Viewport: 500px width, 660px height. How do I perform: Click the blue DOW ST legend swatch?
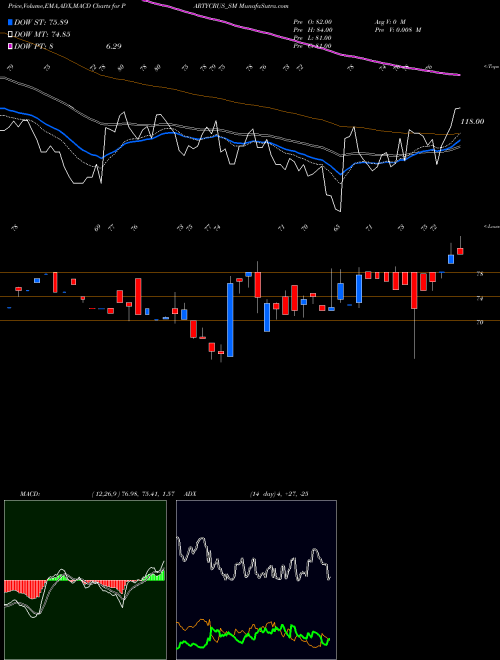(11, 22)
